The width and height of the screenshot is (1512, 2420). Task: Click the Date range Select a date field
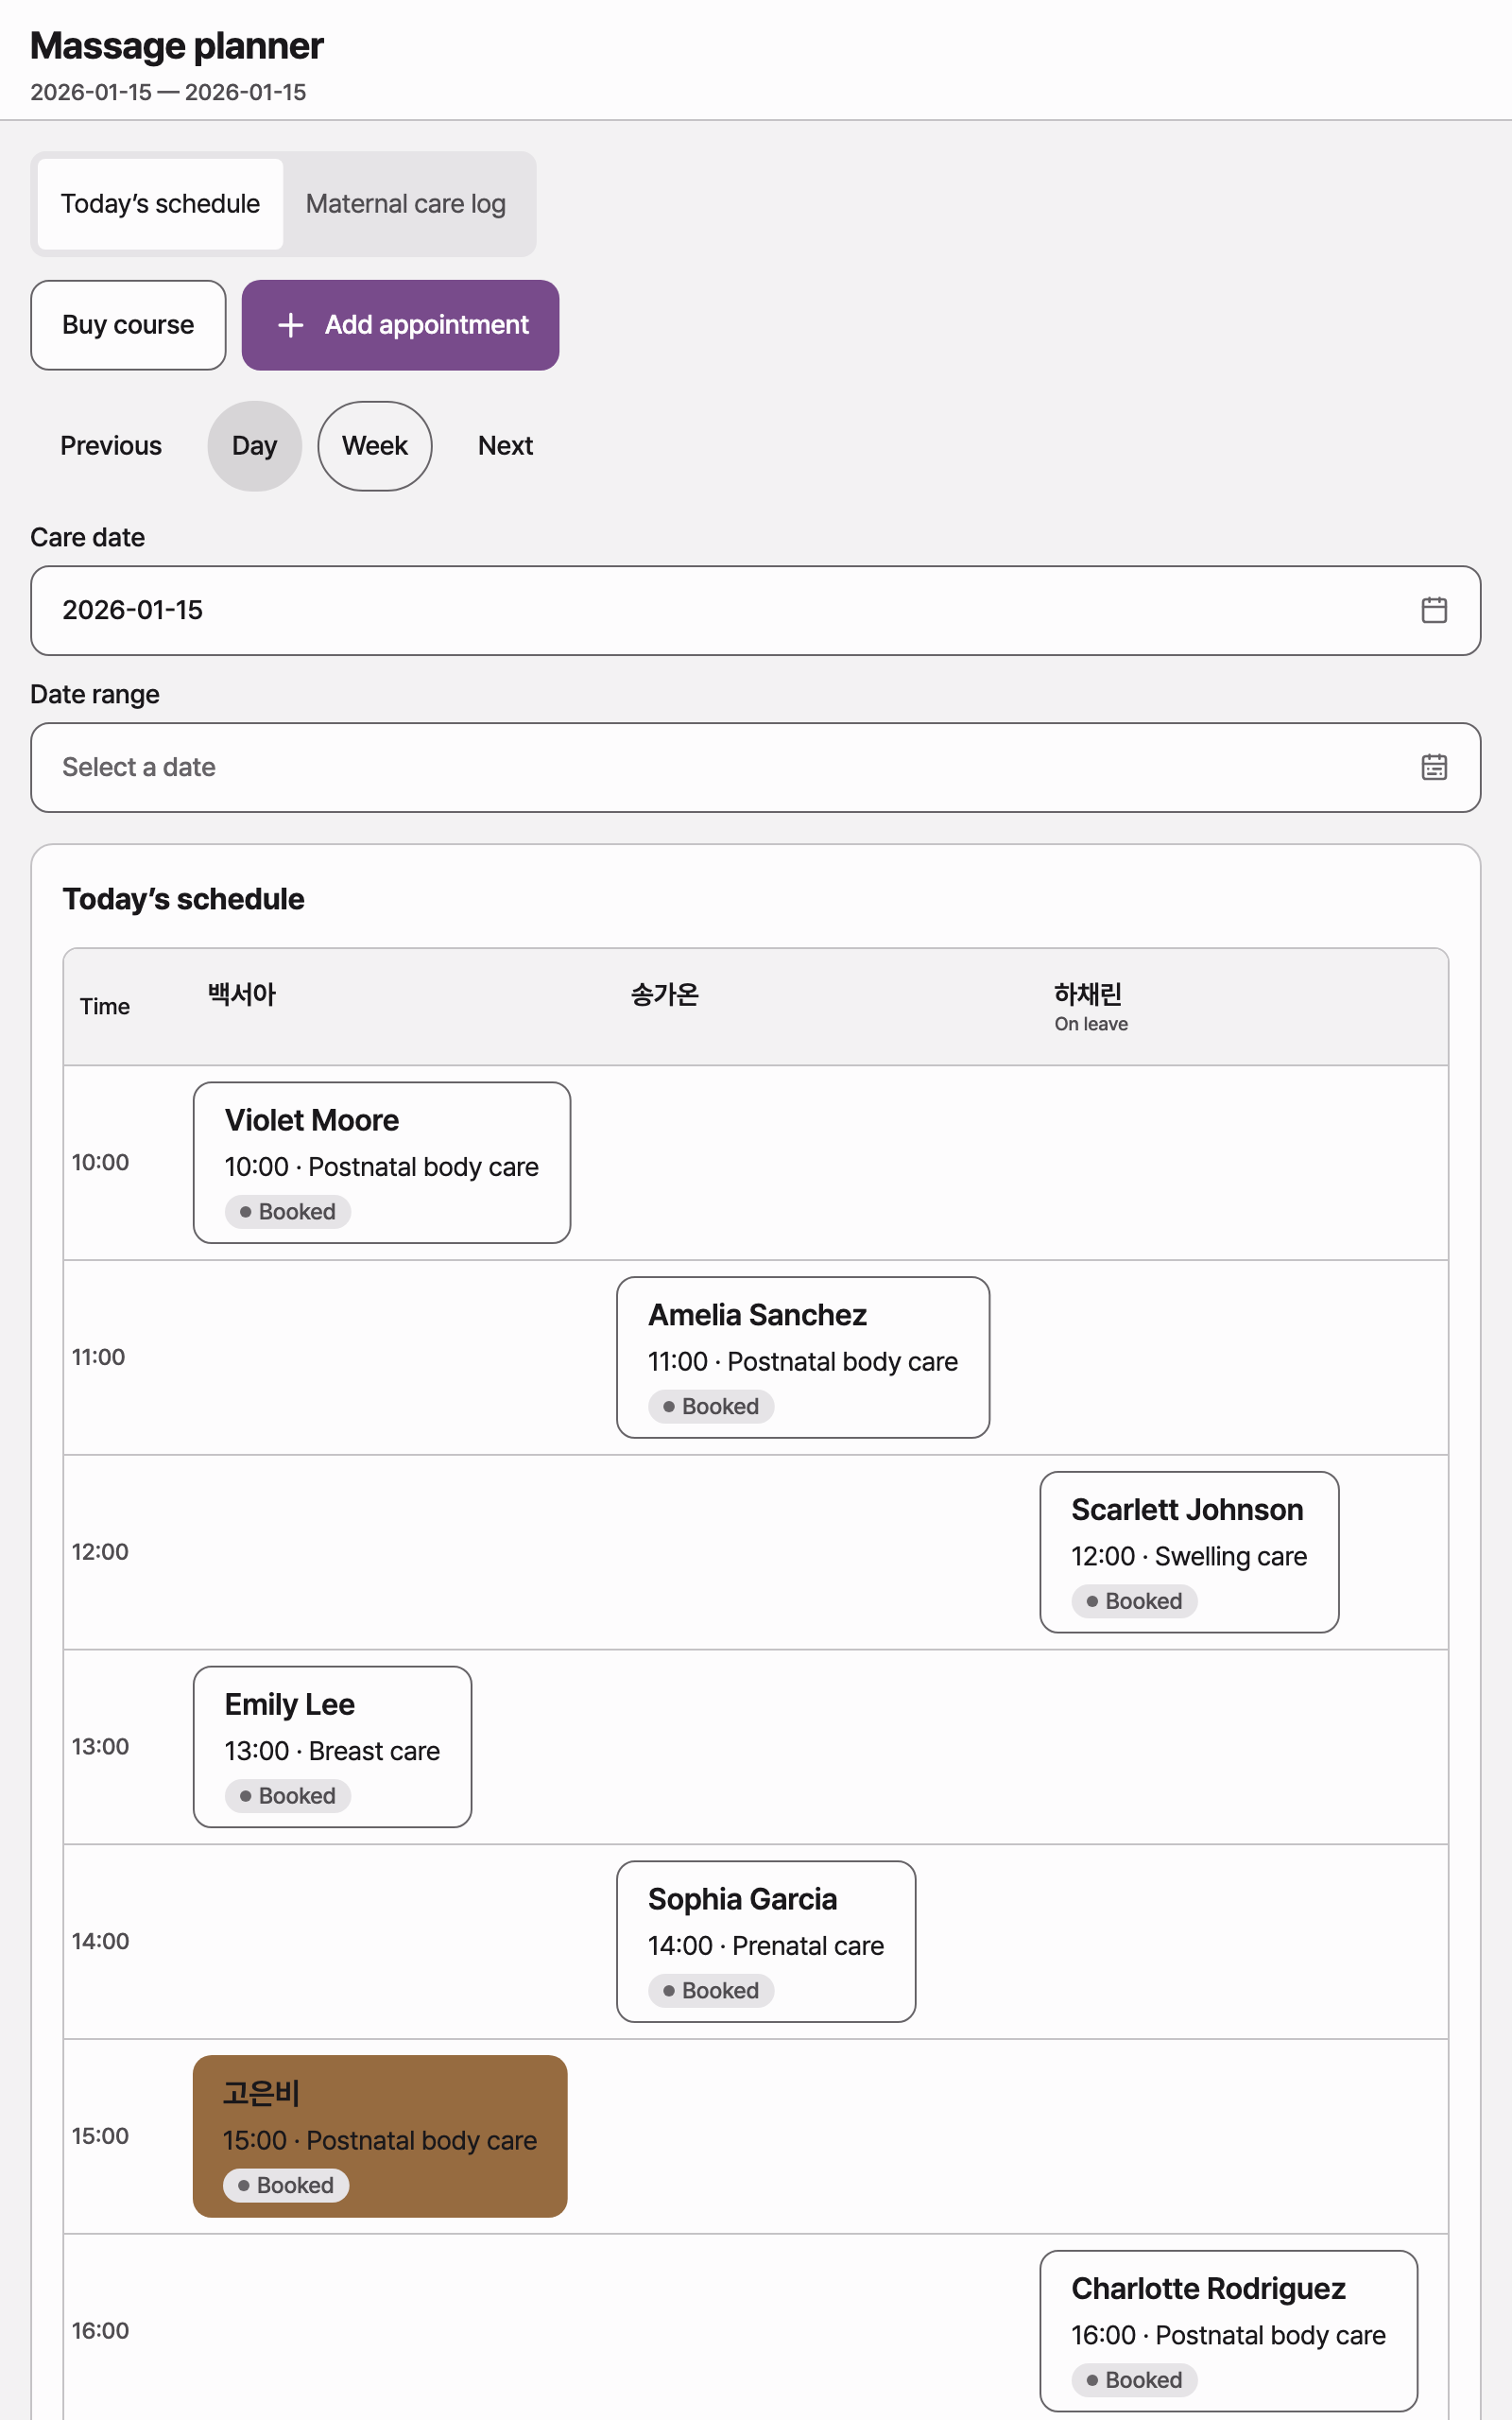[x=755, y=767]
